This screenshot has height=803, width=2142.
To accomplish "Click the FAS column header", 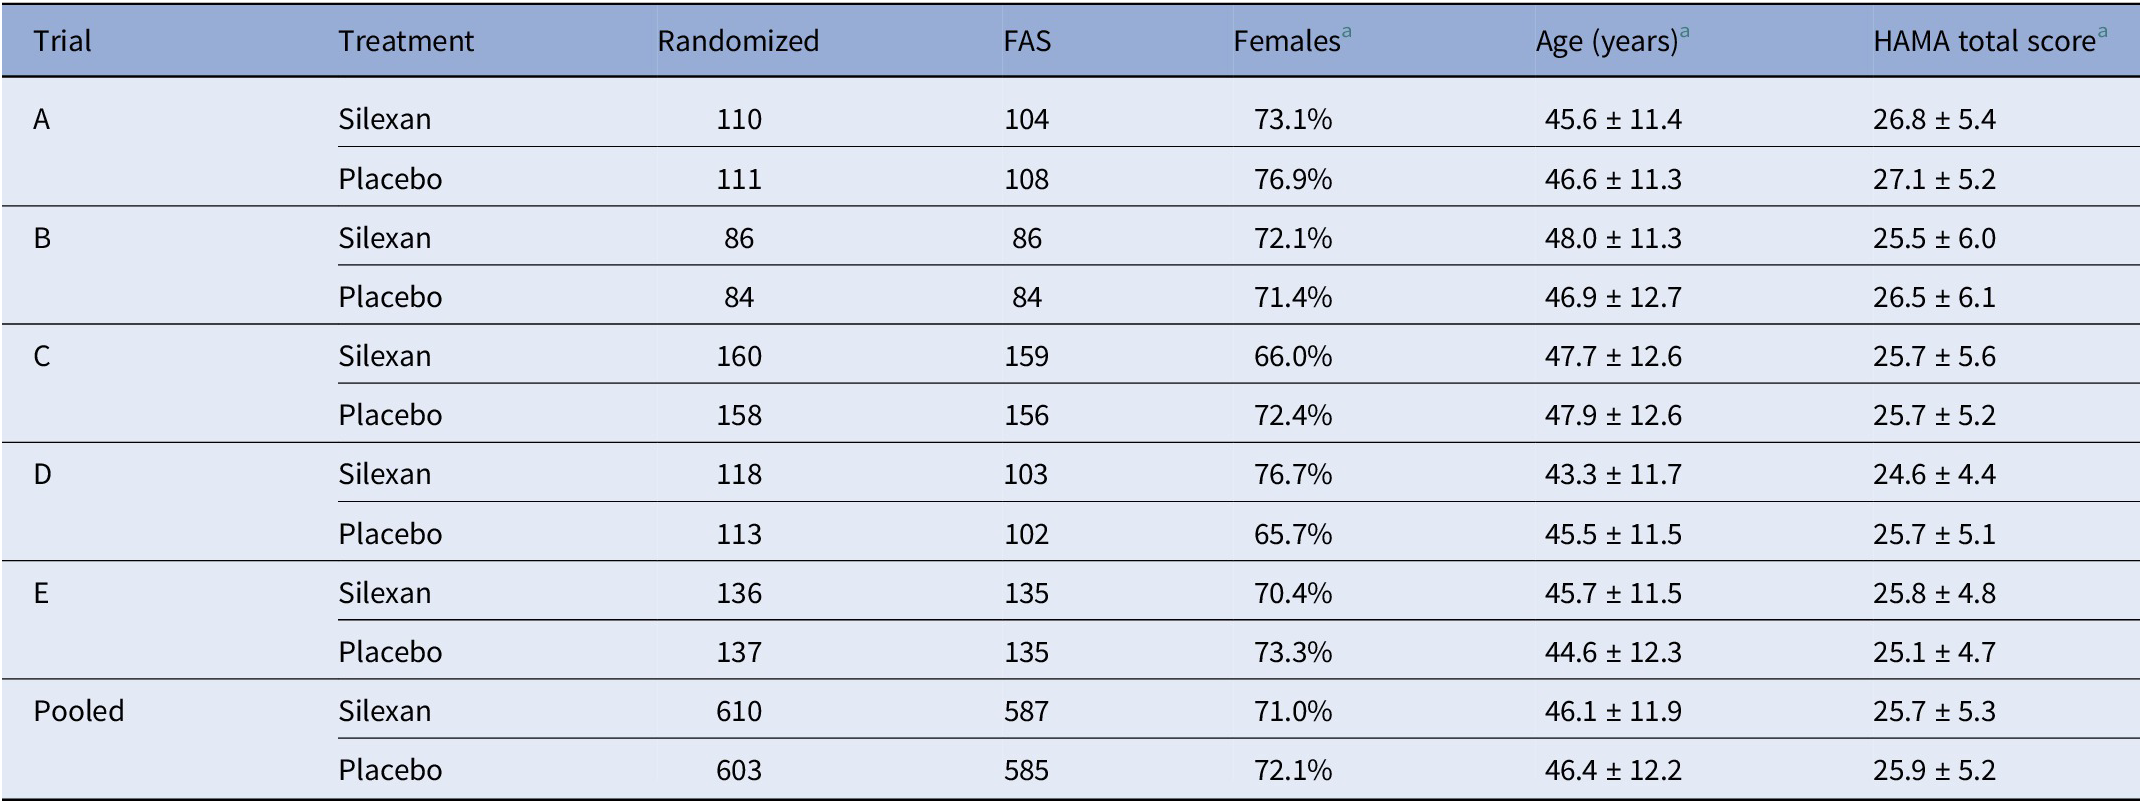I will pos(1027,41).
